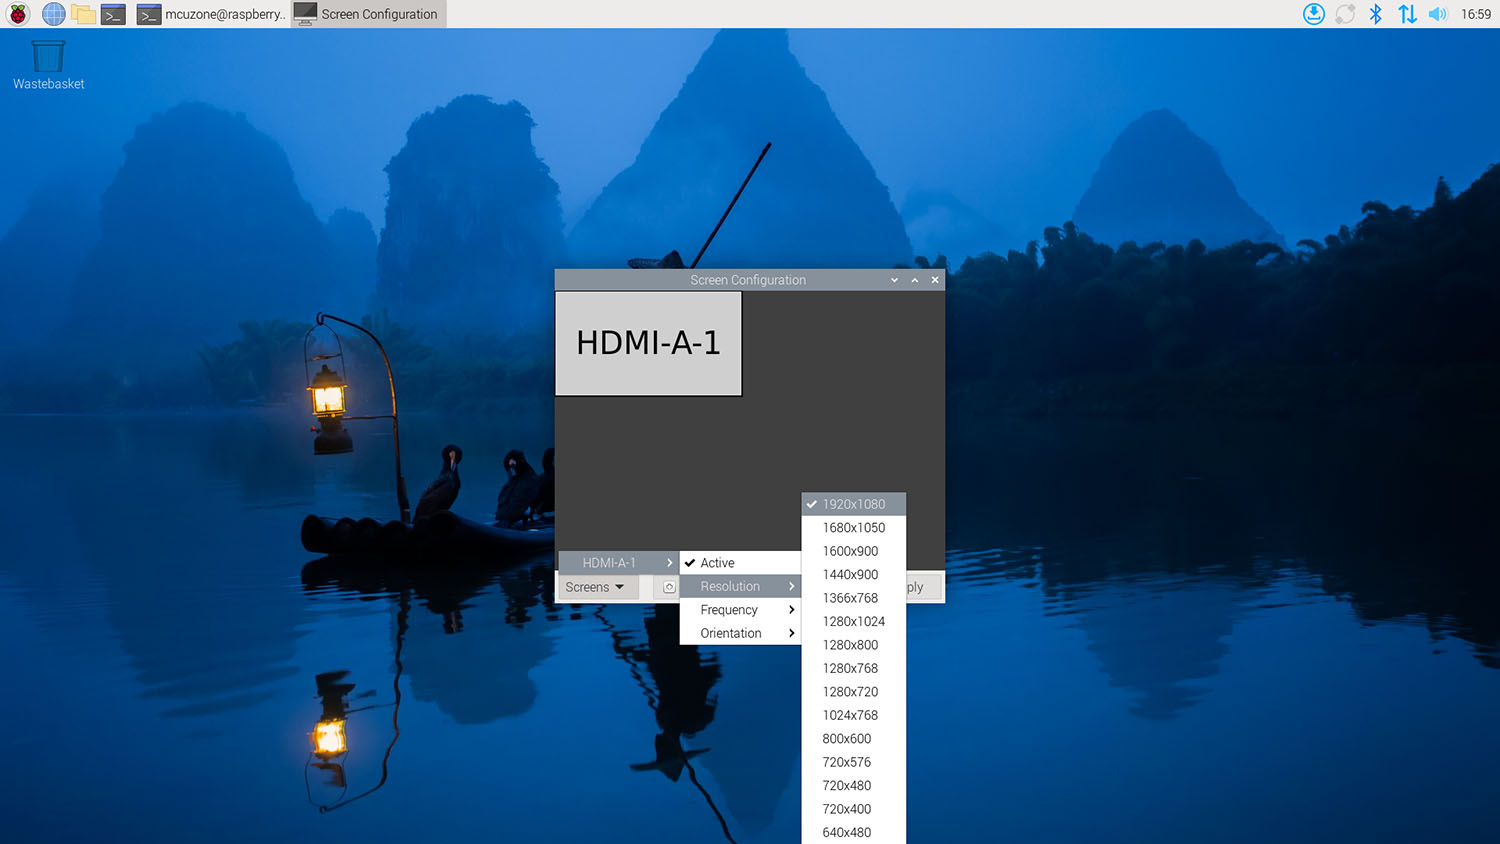
Task: Select 1280x720 from the list
Action: point(854,692)
